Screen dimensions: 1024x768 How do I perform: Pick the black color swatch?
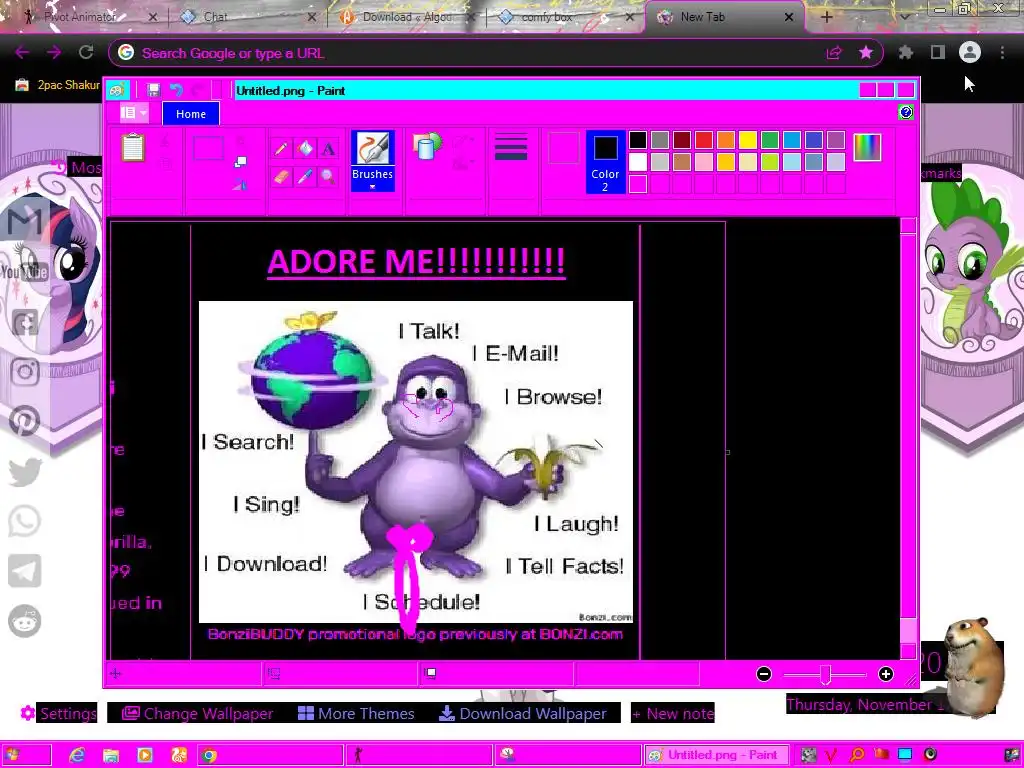tap(638, 140)
